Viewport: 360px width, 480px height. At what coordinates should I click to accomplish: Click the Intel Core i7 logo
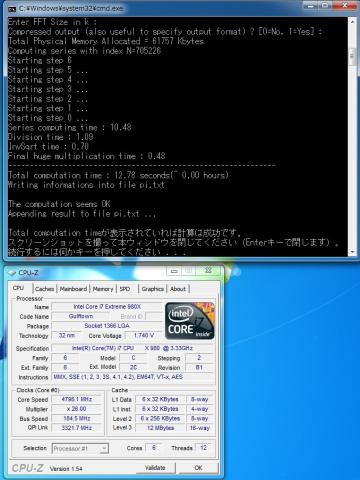[190, 321]
